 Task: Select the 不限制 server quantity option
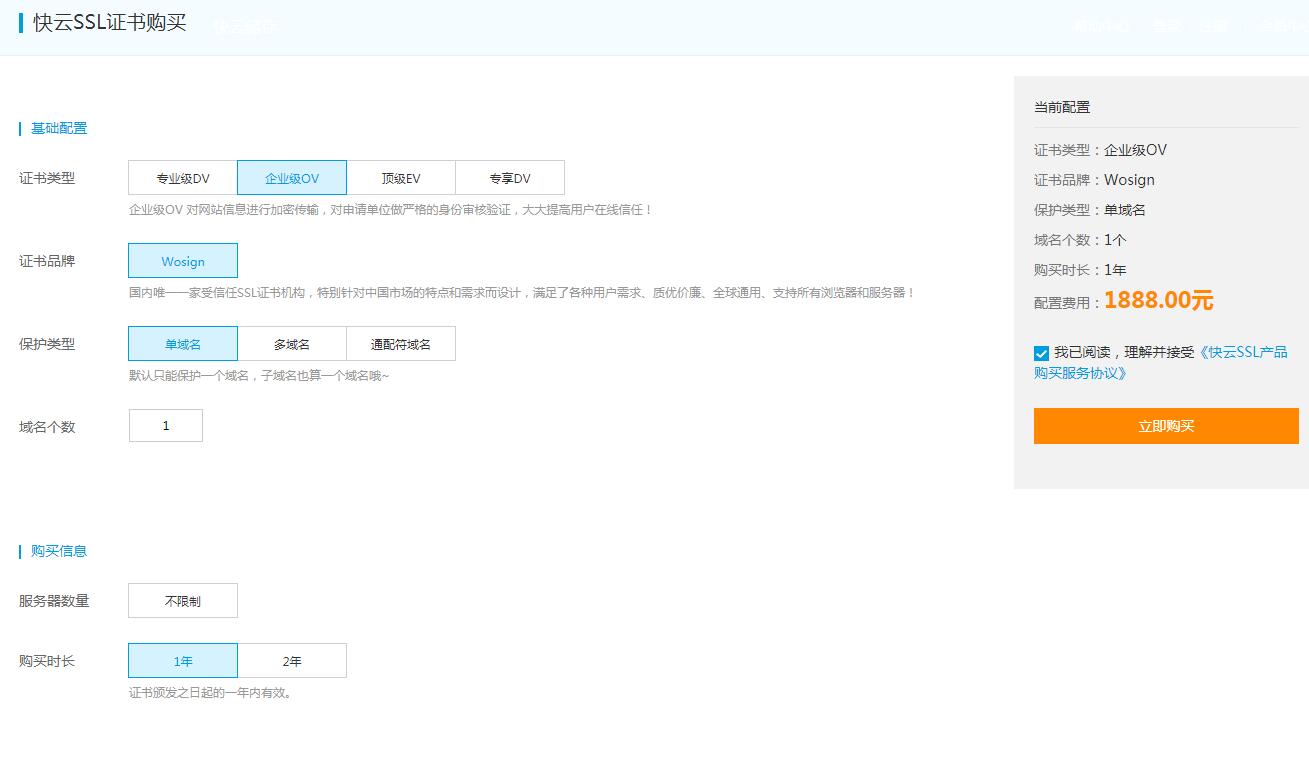(182, 600)
